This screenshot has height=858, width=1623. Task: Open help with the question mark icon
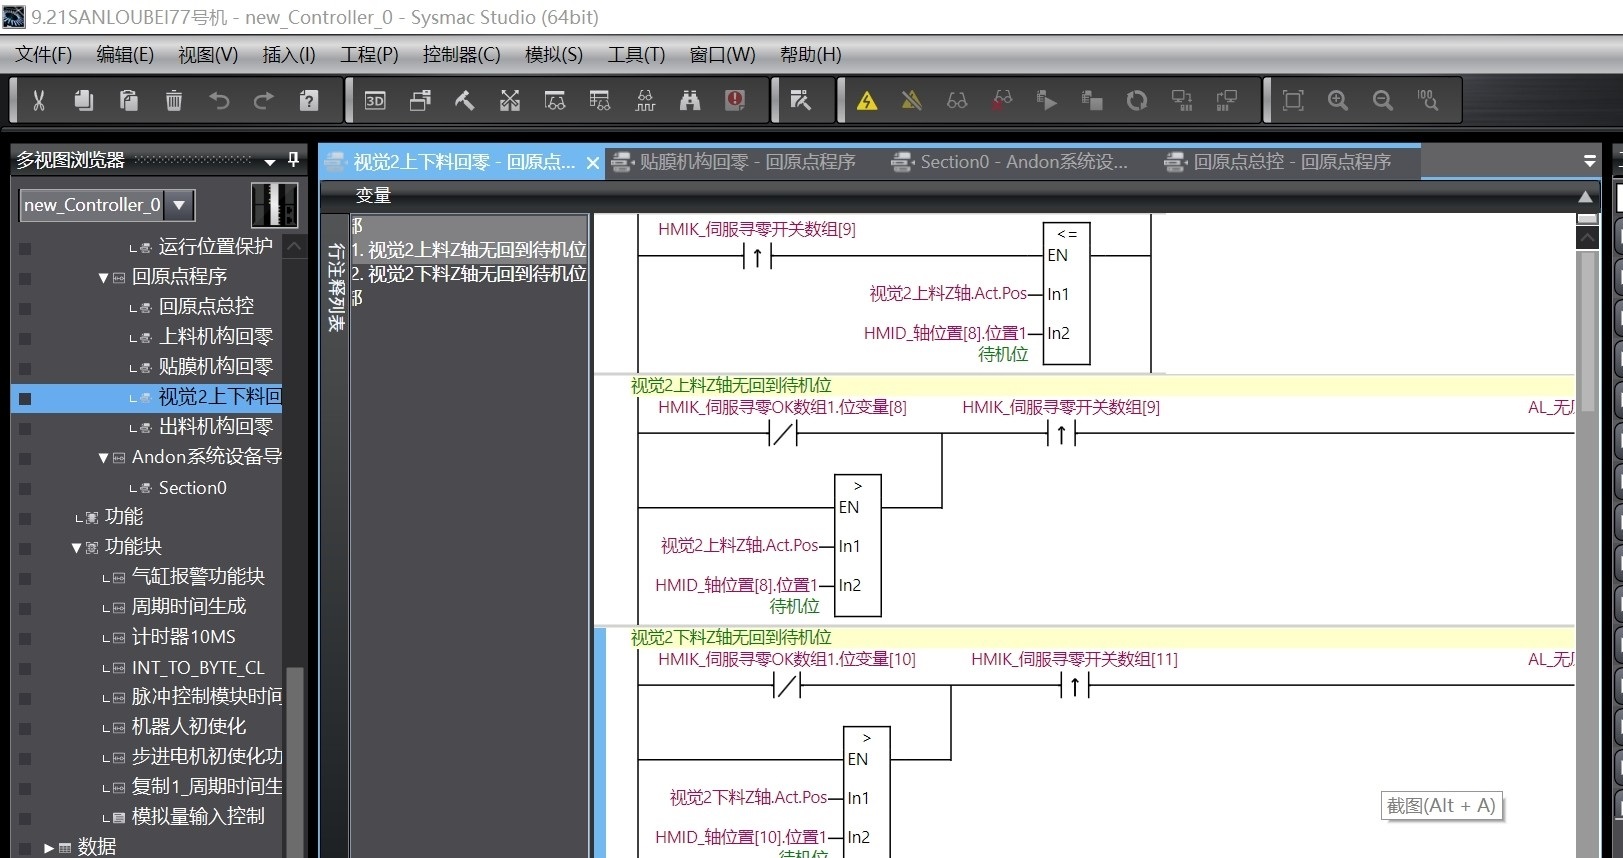point(309,100)
